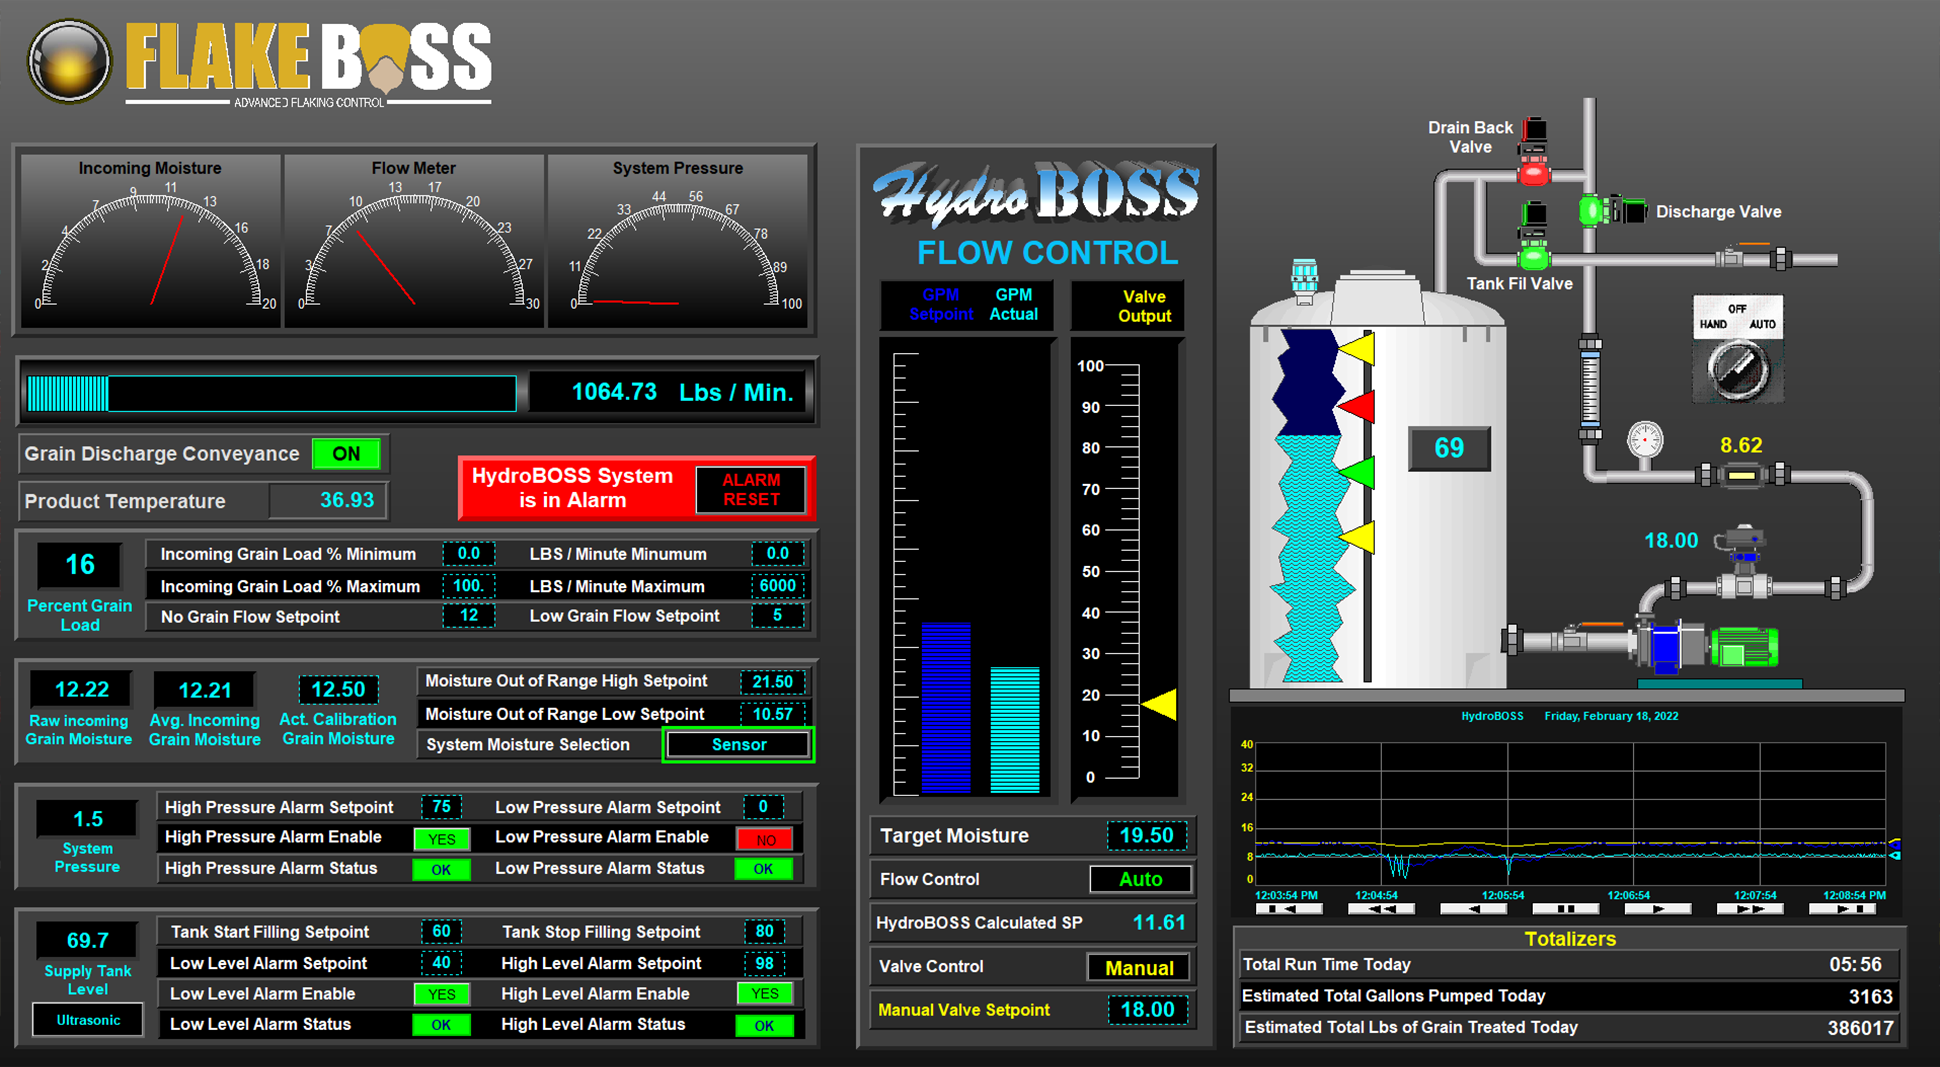Jump trend to end with skip-forward button
Screen dimensions: 1940x1067
tap(1842, 909)
